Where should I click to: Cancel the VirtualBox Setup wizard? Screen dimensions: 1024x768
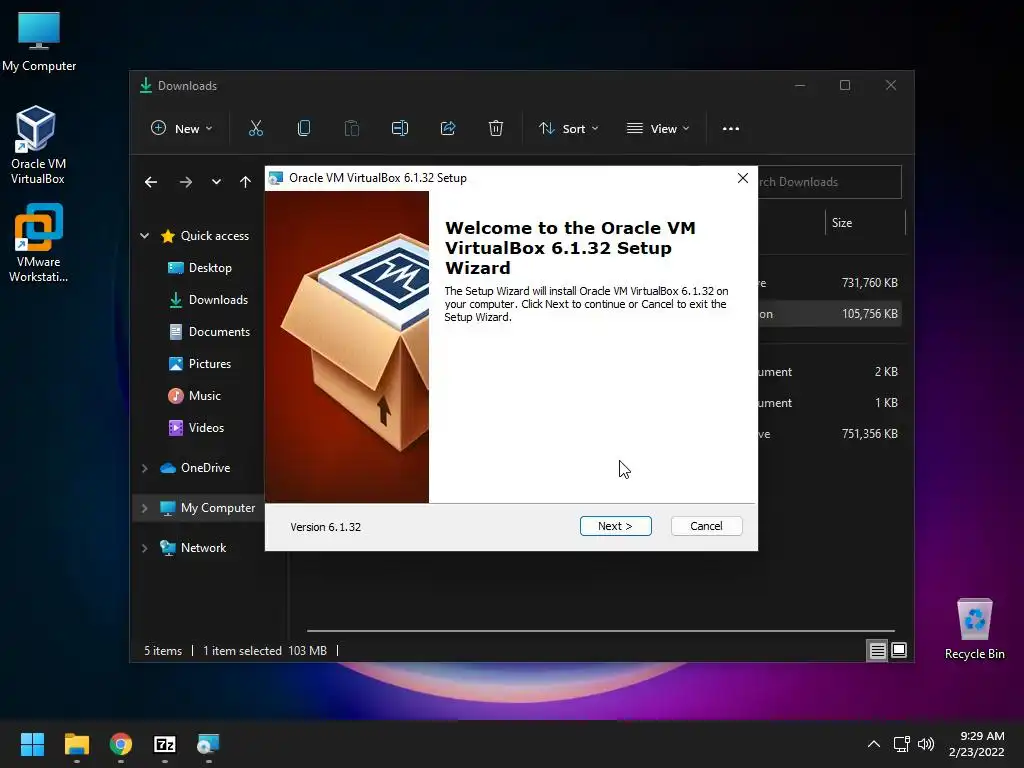coord(706,526)
